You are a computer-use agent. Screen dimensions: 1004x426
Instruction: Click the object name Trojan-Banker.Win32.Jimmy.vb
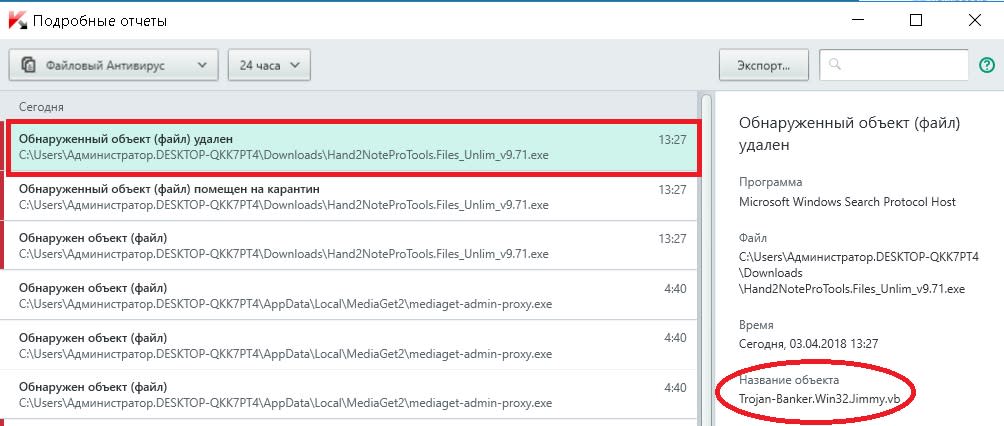click(820, 398)
